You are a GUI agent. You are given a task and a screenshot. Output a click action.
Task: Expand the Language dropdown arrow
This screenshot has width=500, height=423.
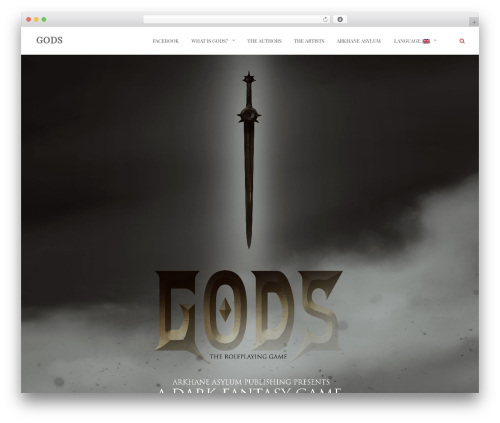pyautogui.click(x=435, y=41)
